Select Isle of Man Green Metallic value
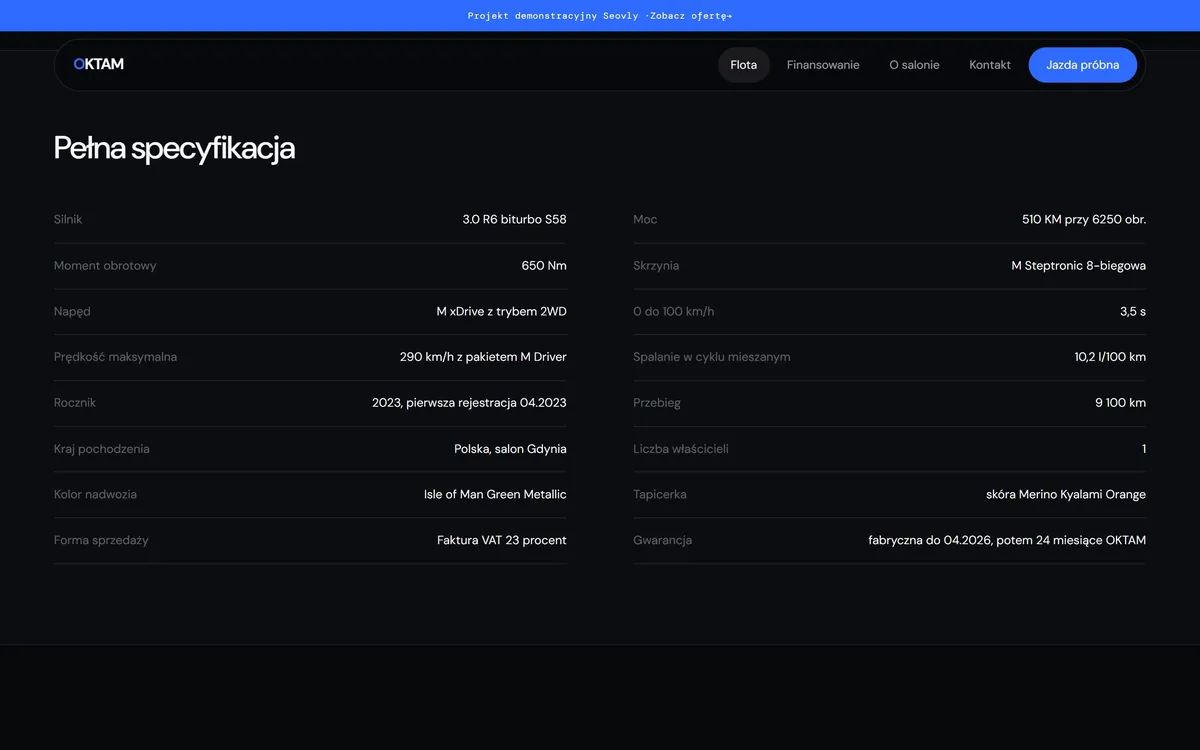The width and height of the screenshot is (1200, 750). pyautogui.click(x=495, y=494)
